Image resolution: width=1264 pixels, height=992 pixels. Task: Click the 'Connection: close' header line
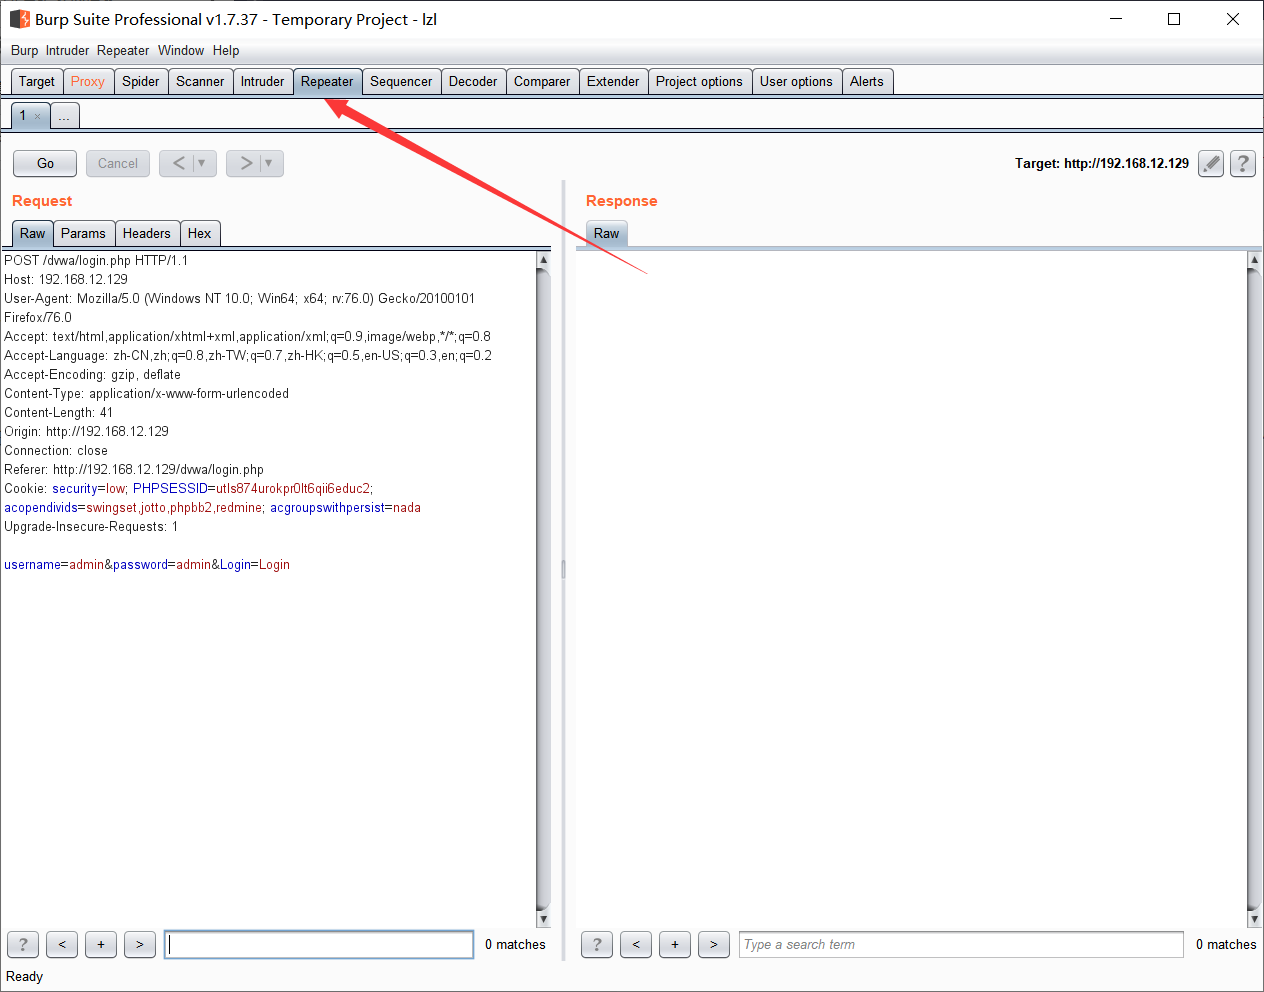pos(56,450)
